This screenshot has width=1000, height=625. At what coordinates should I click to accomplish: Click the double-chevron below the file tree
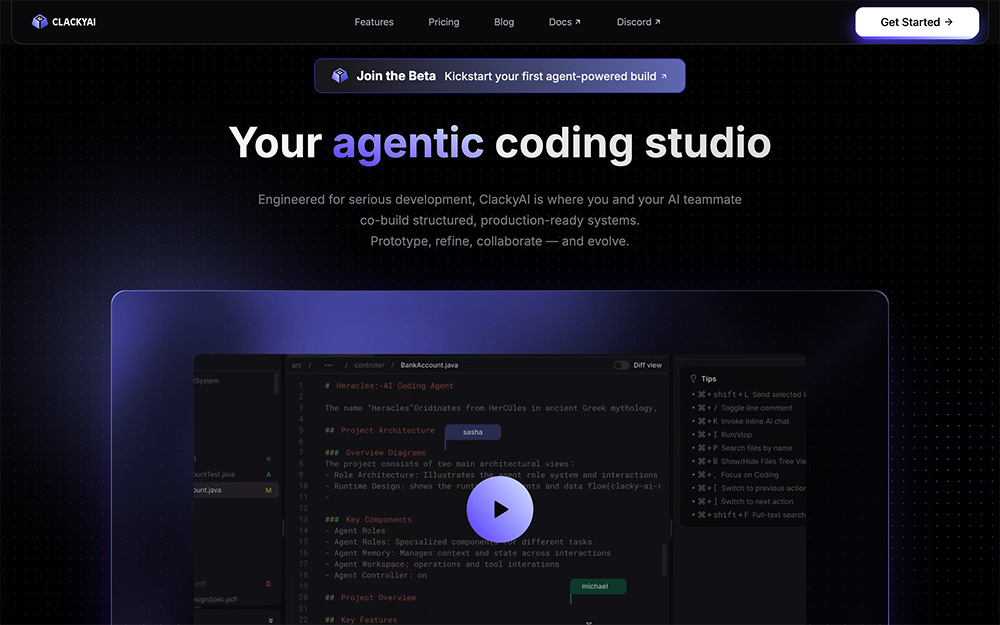coord(270,620)
